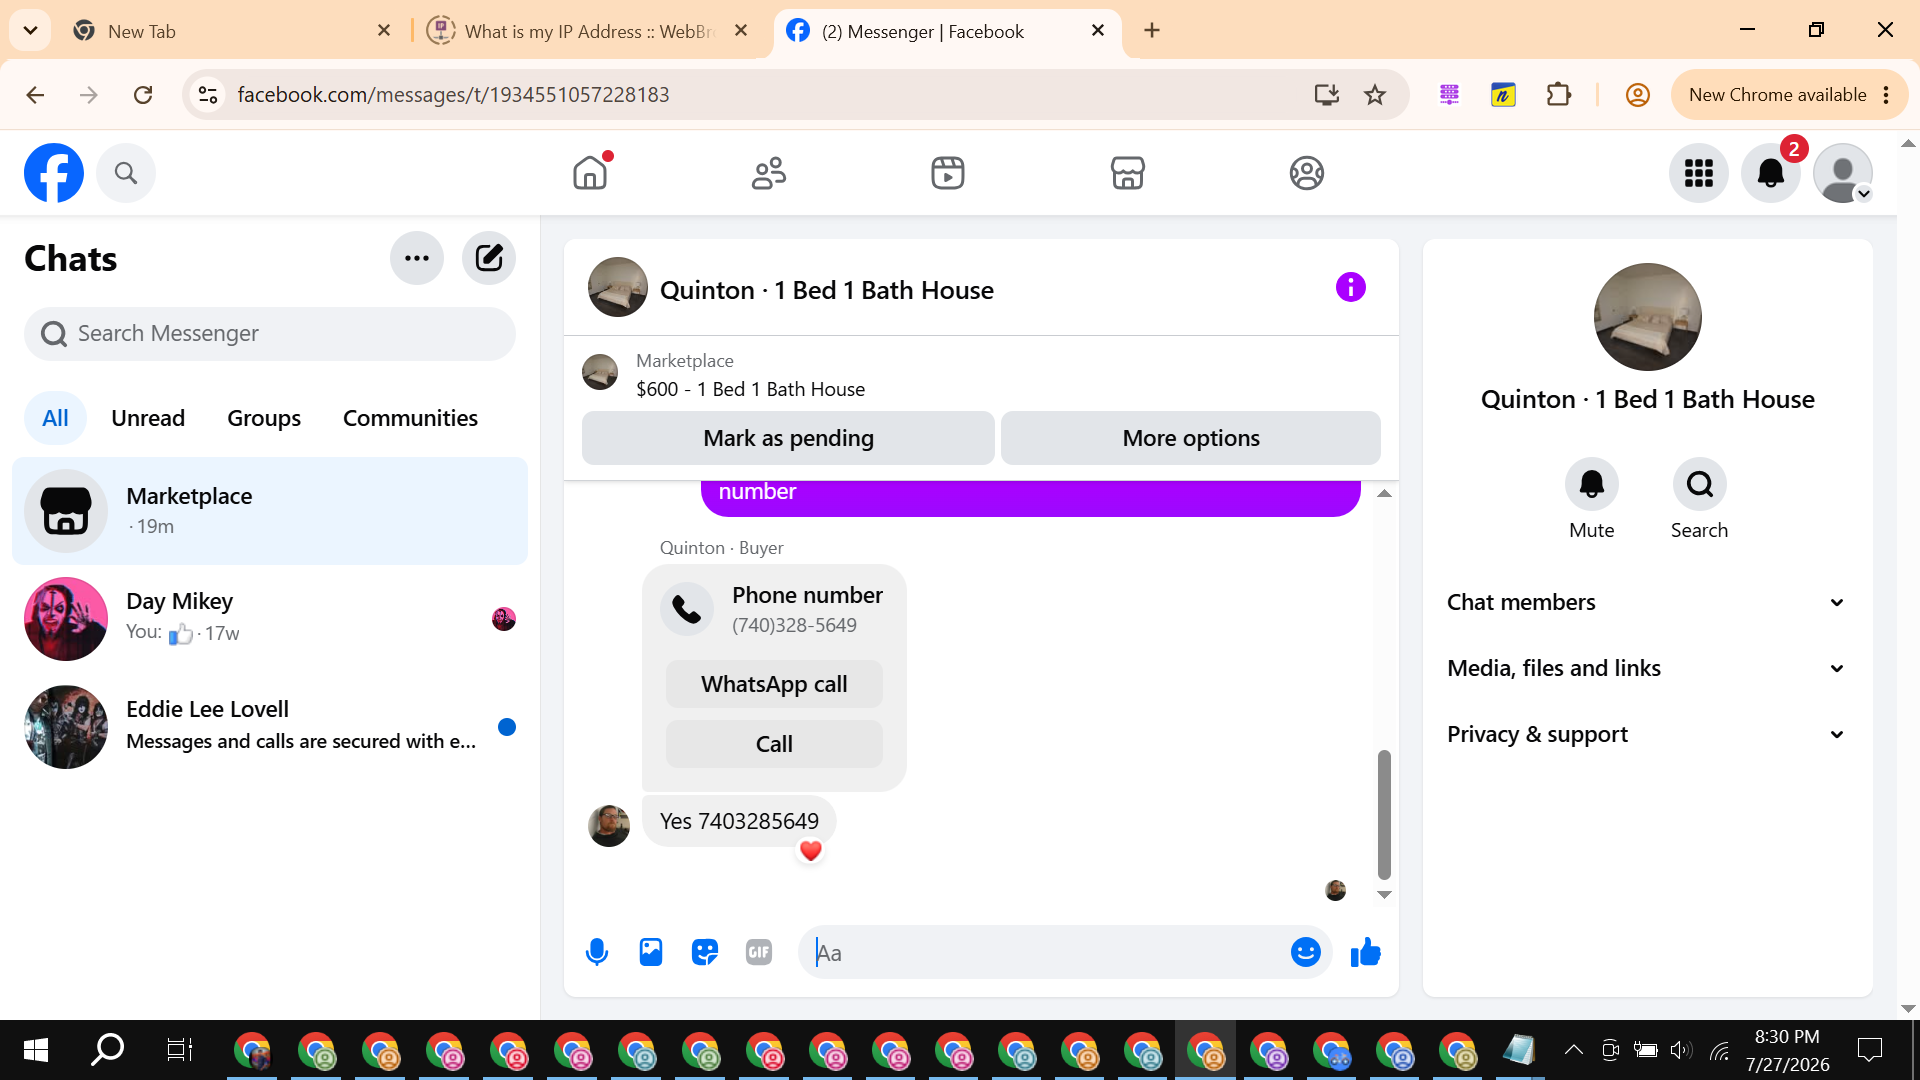Open Chrome extensions puzzle icon
The height and width of the screenshot is (1080, 1920).
(x=1558, y=95)
